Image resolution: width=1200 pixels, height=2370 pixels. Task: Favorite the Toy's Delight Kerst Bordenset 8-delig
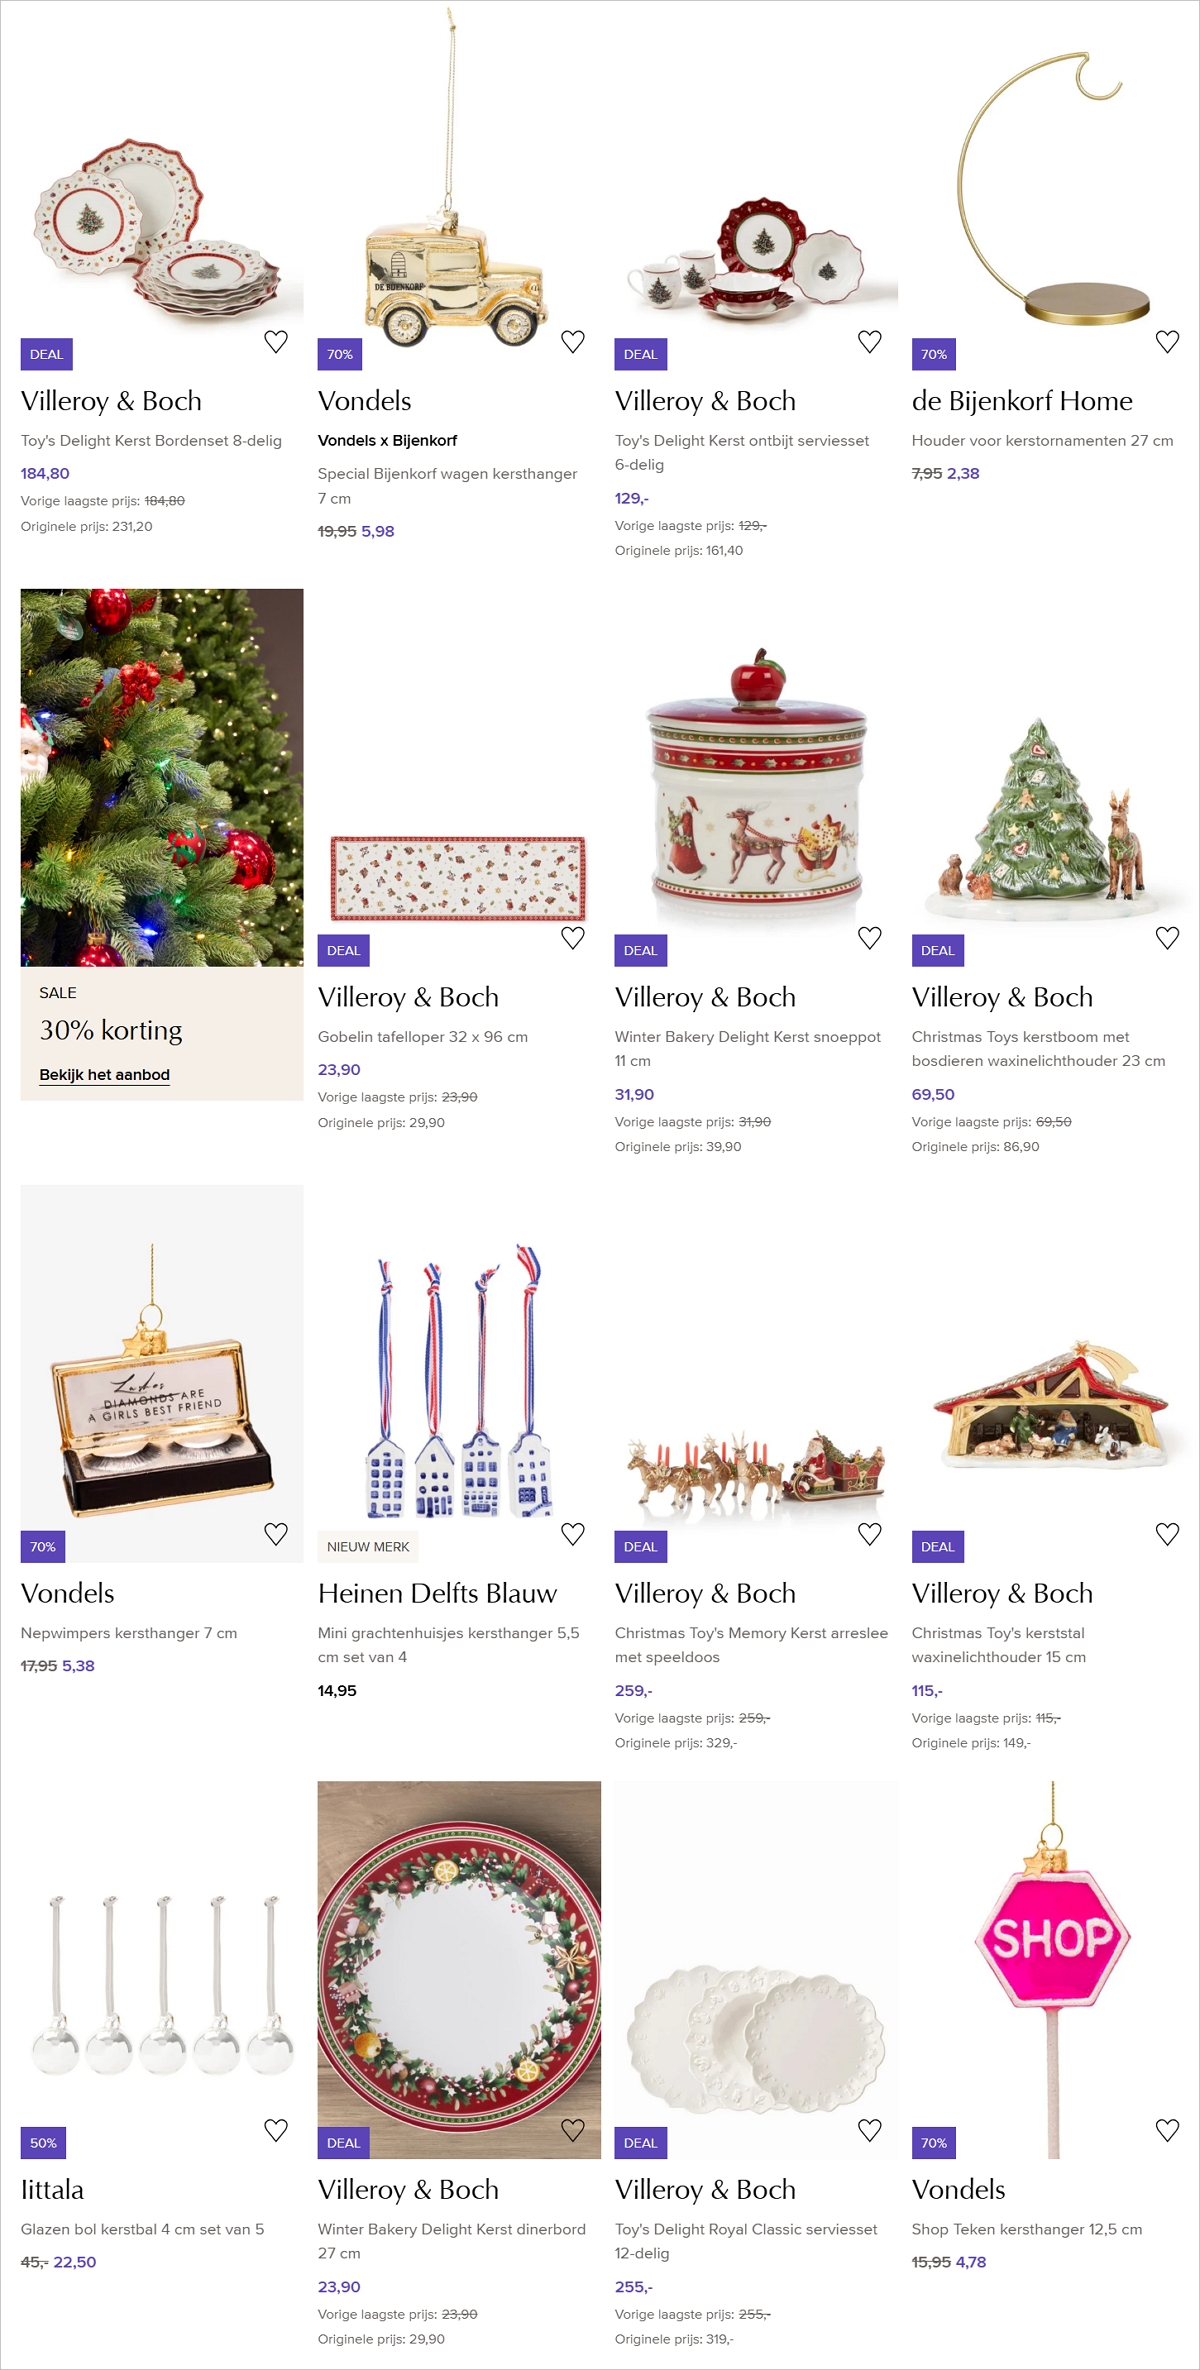tap(276, 342)
